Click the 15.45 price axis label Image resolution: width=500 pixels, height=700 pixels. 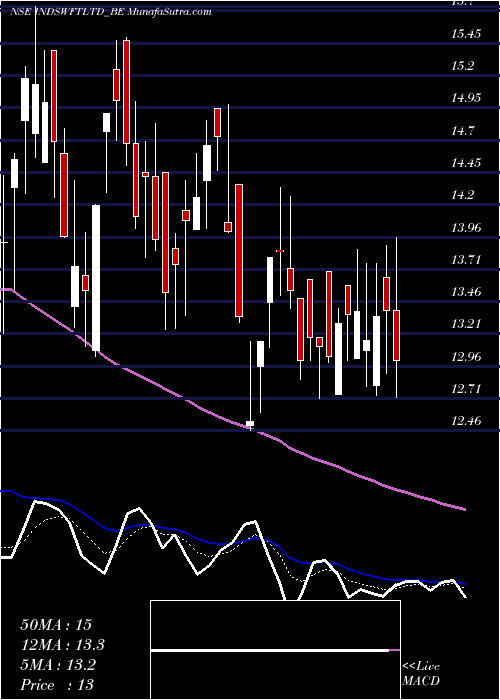coord(466,34)
